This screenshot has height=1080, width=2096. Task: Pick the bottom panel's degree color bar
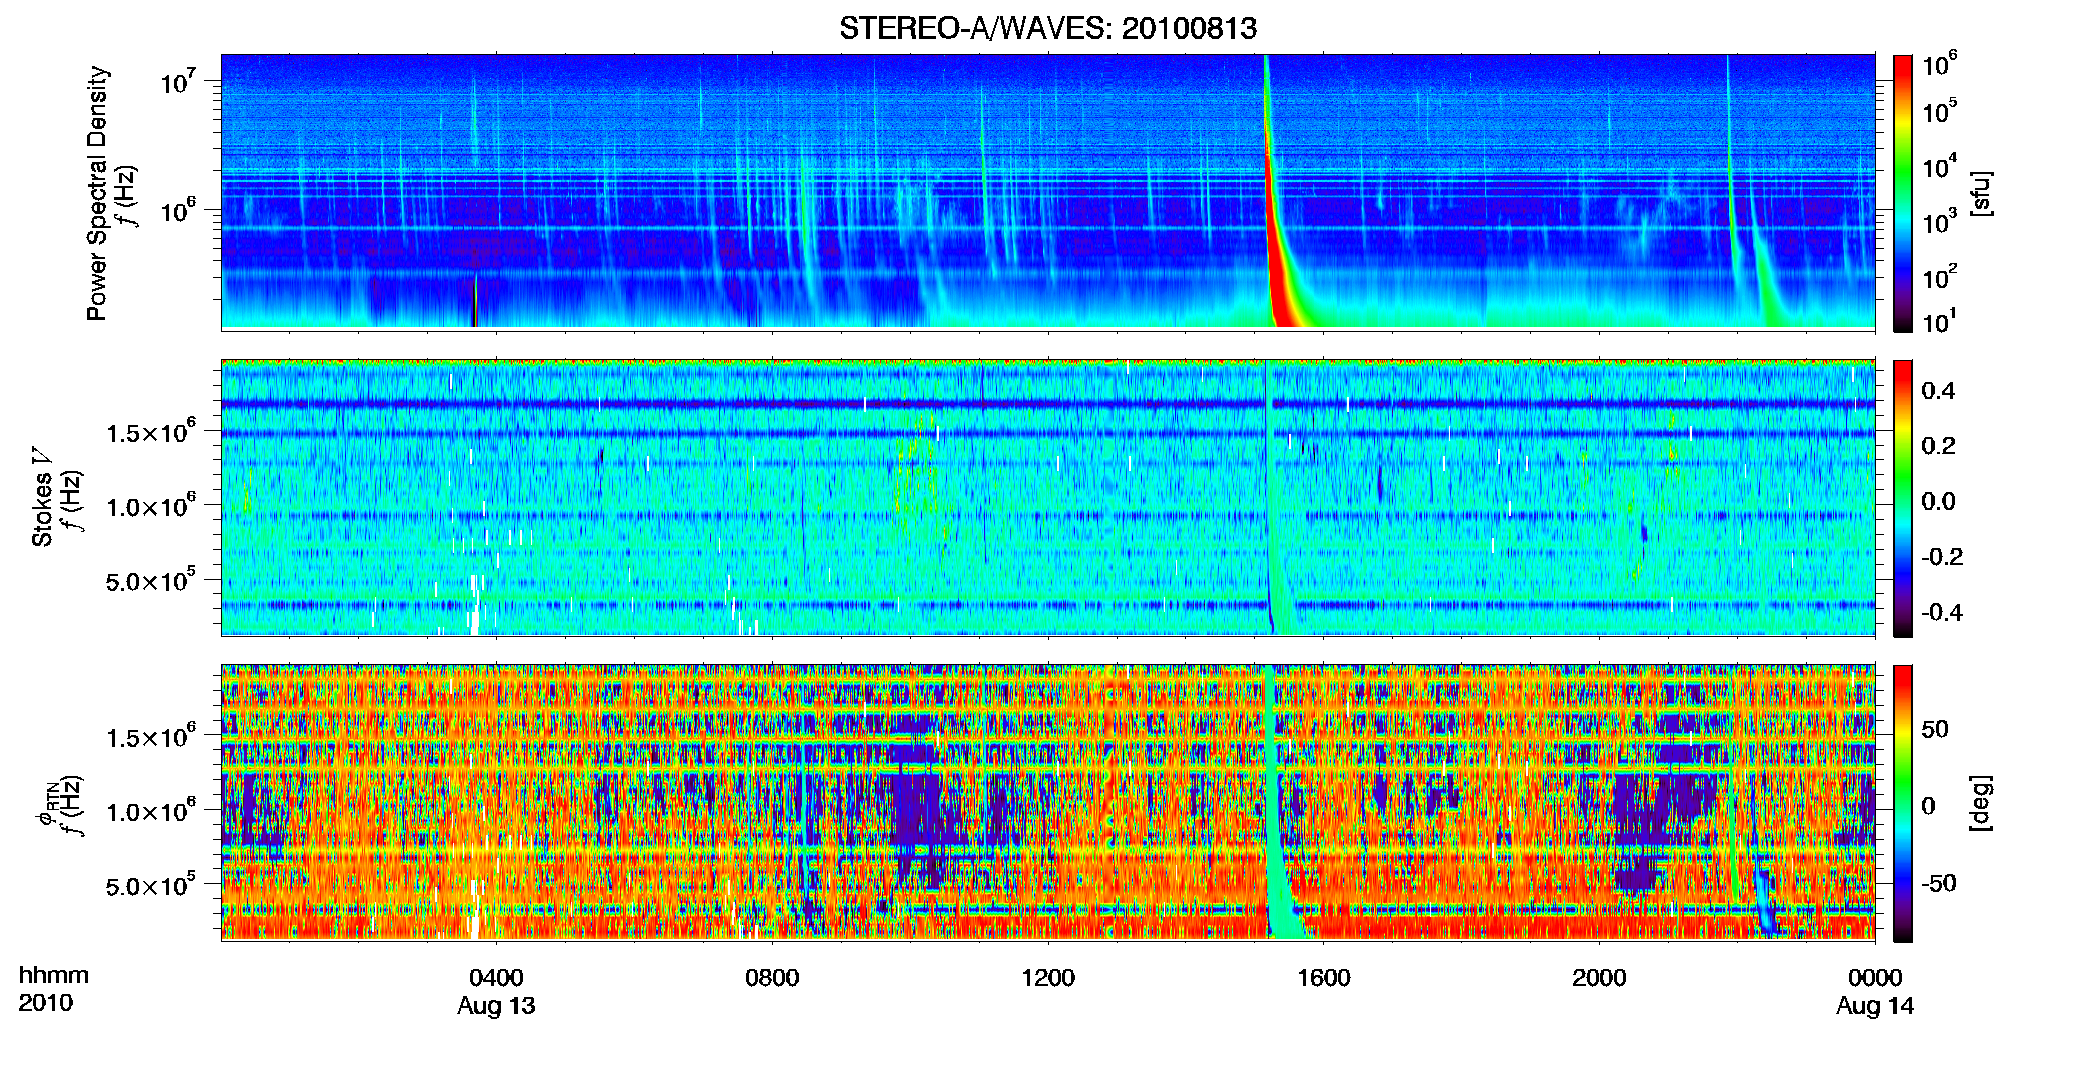pos(1903,803)
